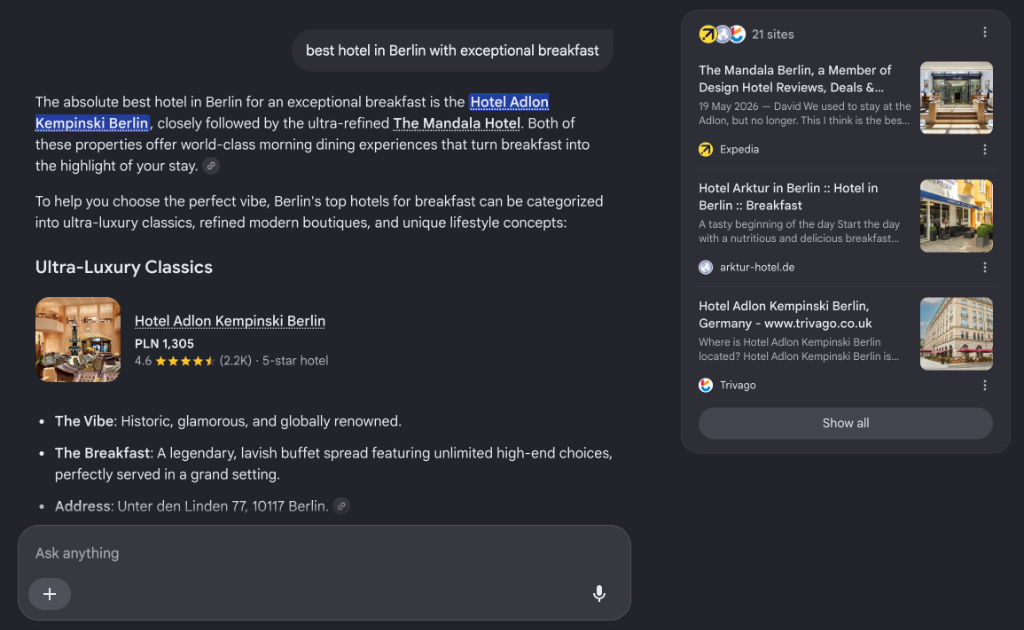Open the Hotel Adlon Kempinski trivago.co.uk result
The height and width of the screenshot is (630, 1024).
[x=786, y=315]
